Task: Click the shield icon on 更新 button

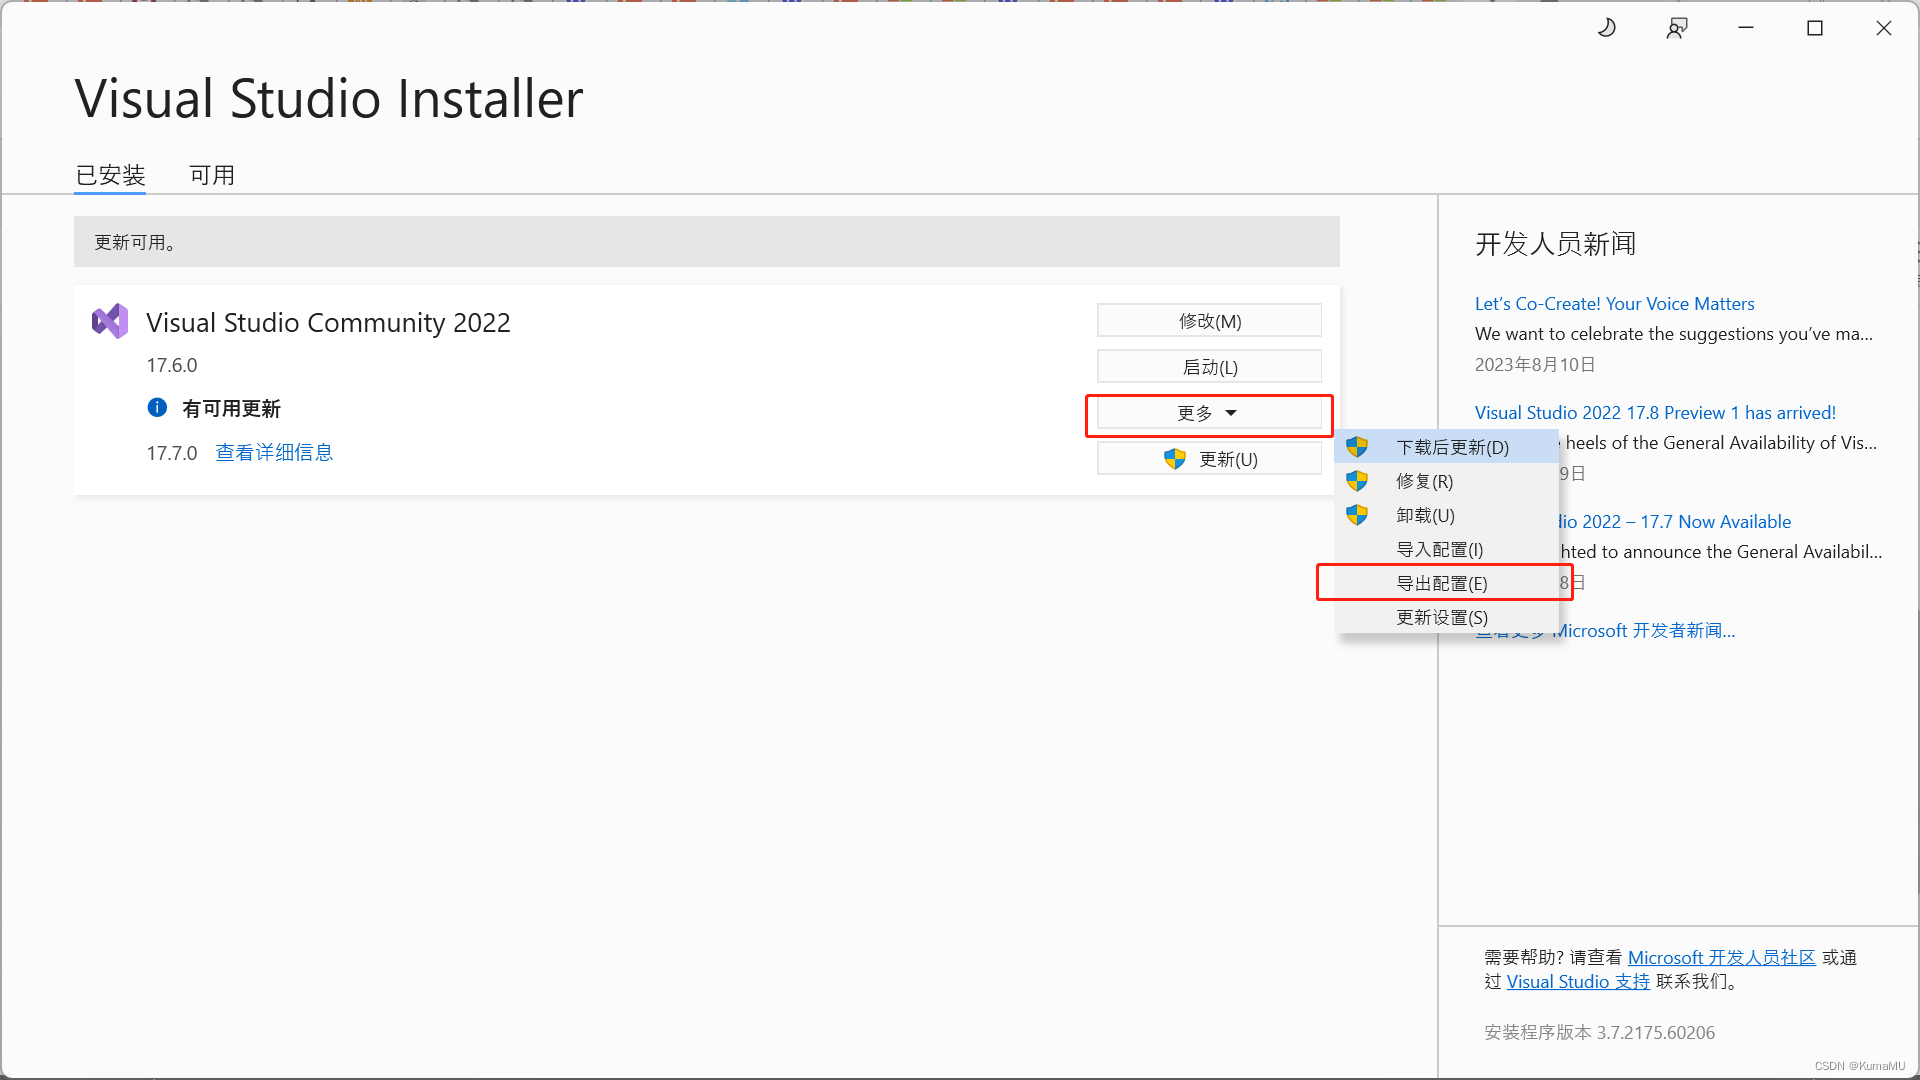Action: pos(1175,459)
